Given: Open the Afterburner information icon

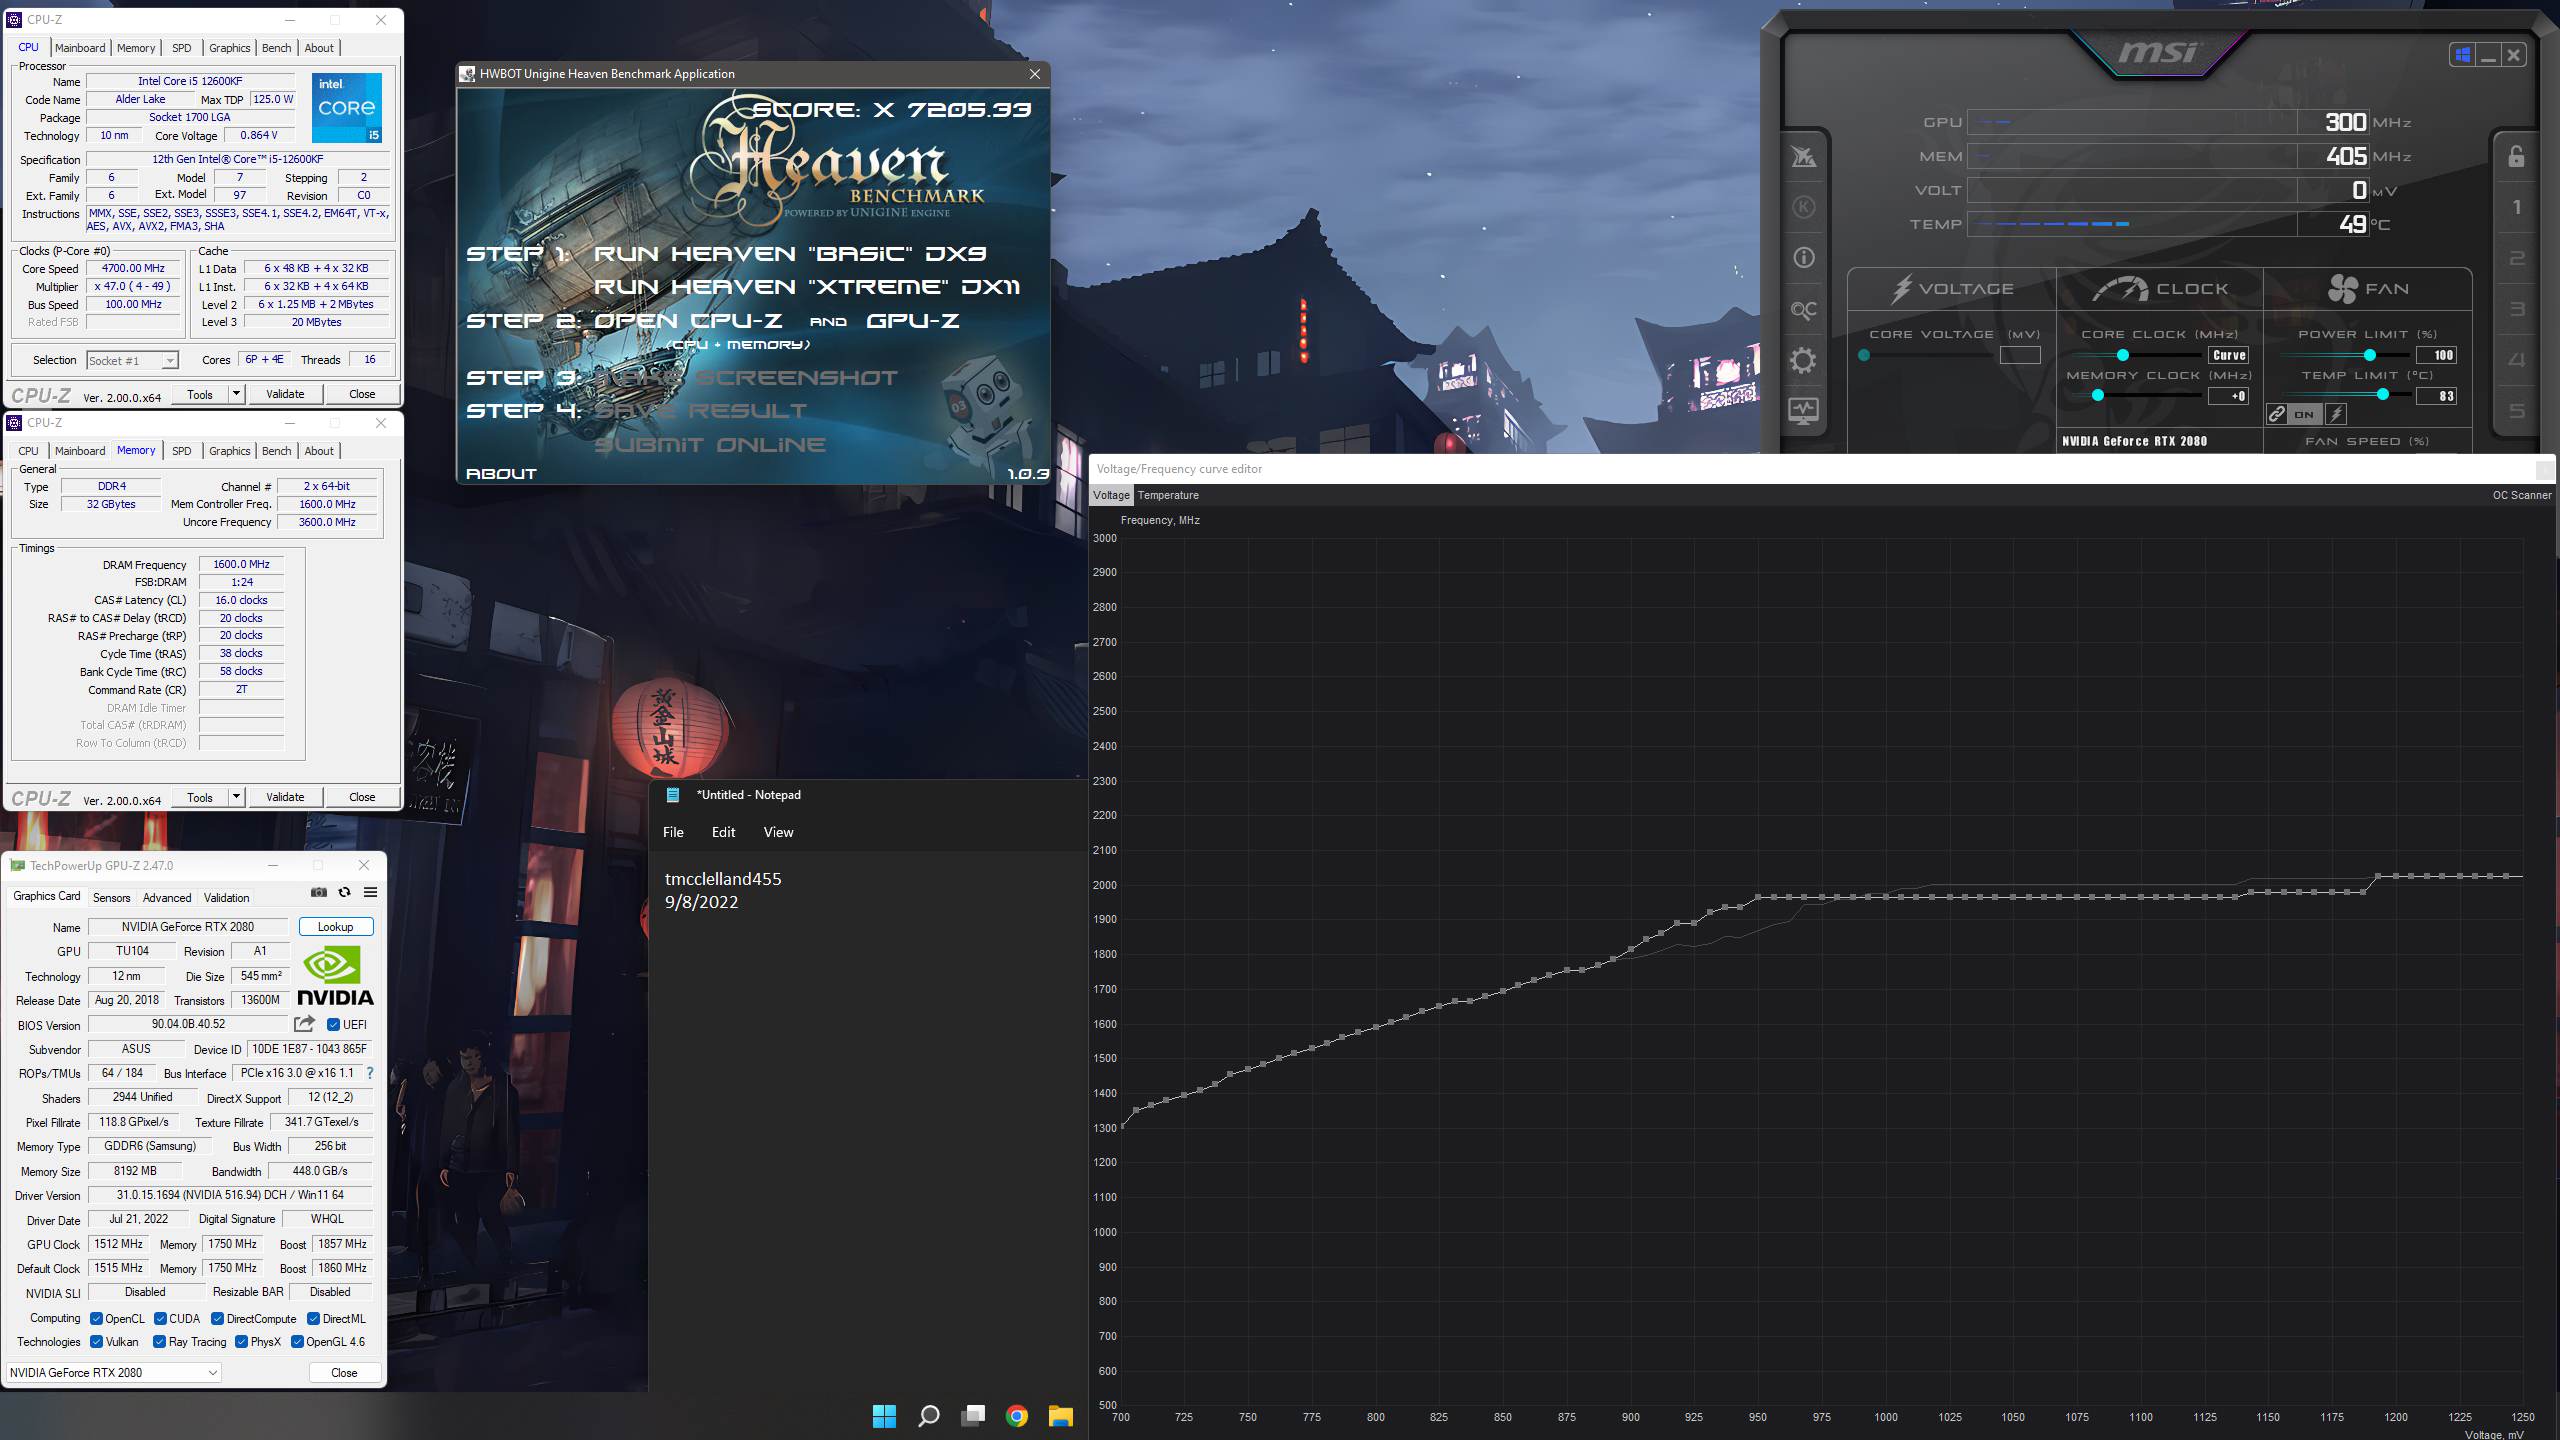Looking at the screenshot, I should pos(1804,258).
